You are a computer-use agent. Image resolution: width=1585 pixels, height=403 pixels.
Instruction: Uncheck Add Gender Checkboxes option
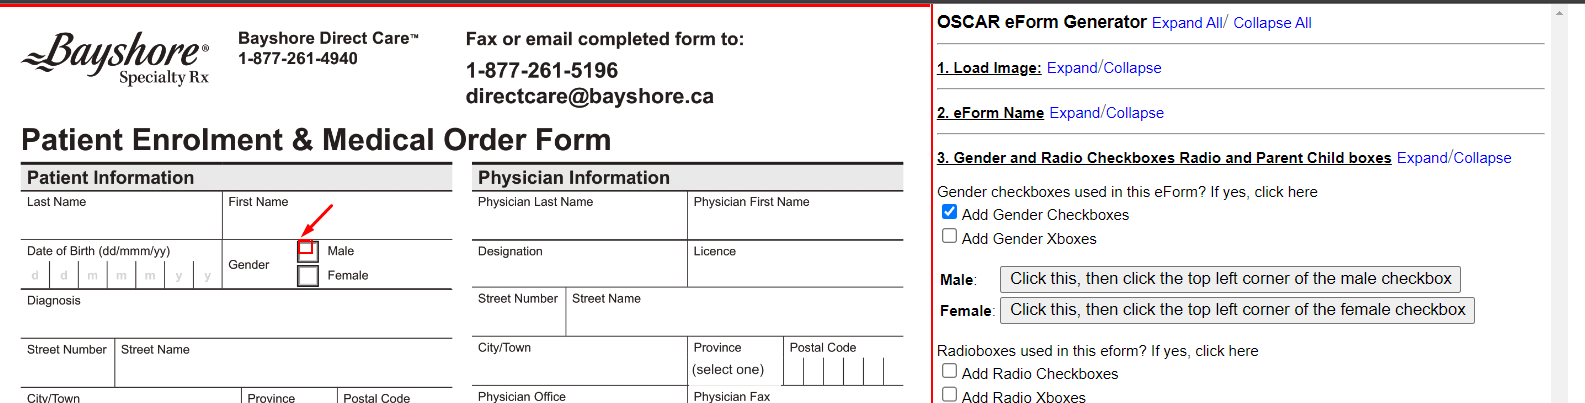point(949,212)
